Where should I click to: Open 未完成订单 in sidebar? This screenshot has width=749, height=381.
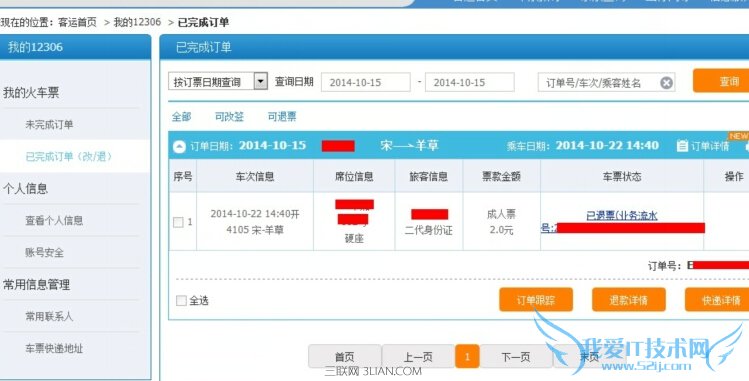click(49, 125)
